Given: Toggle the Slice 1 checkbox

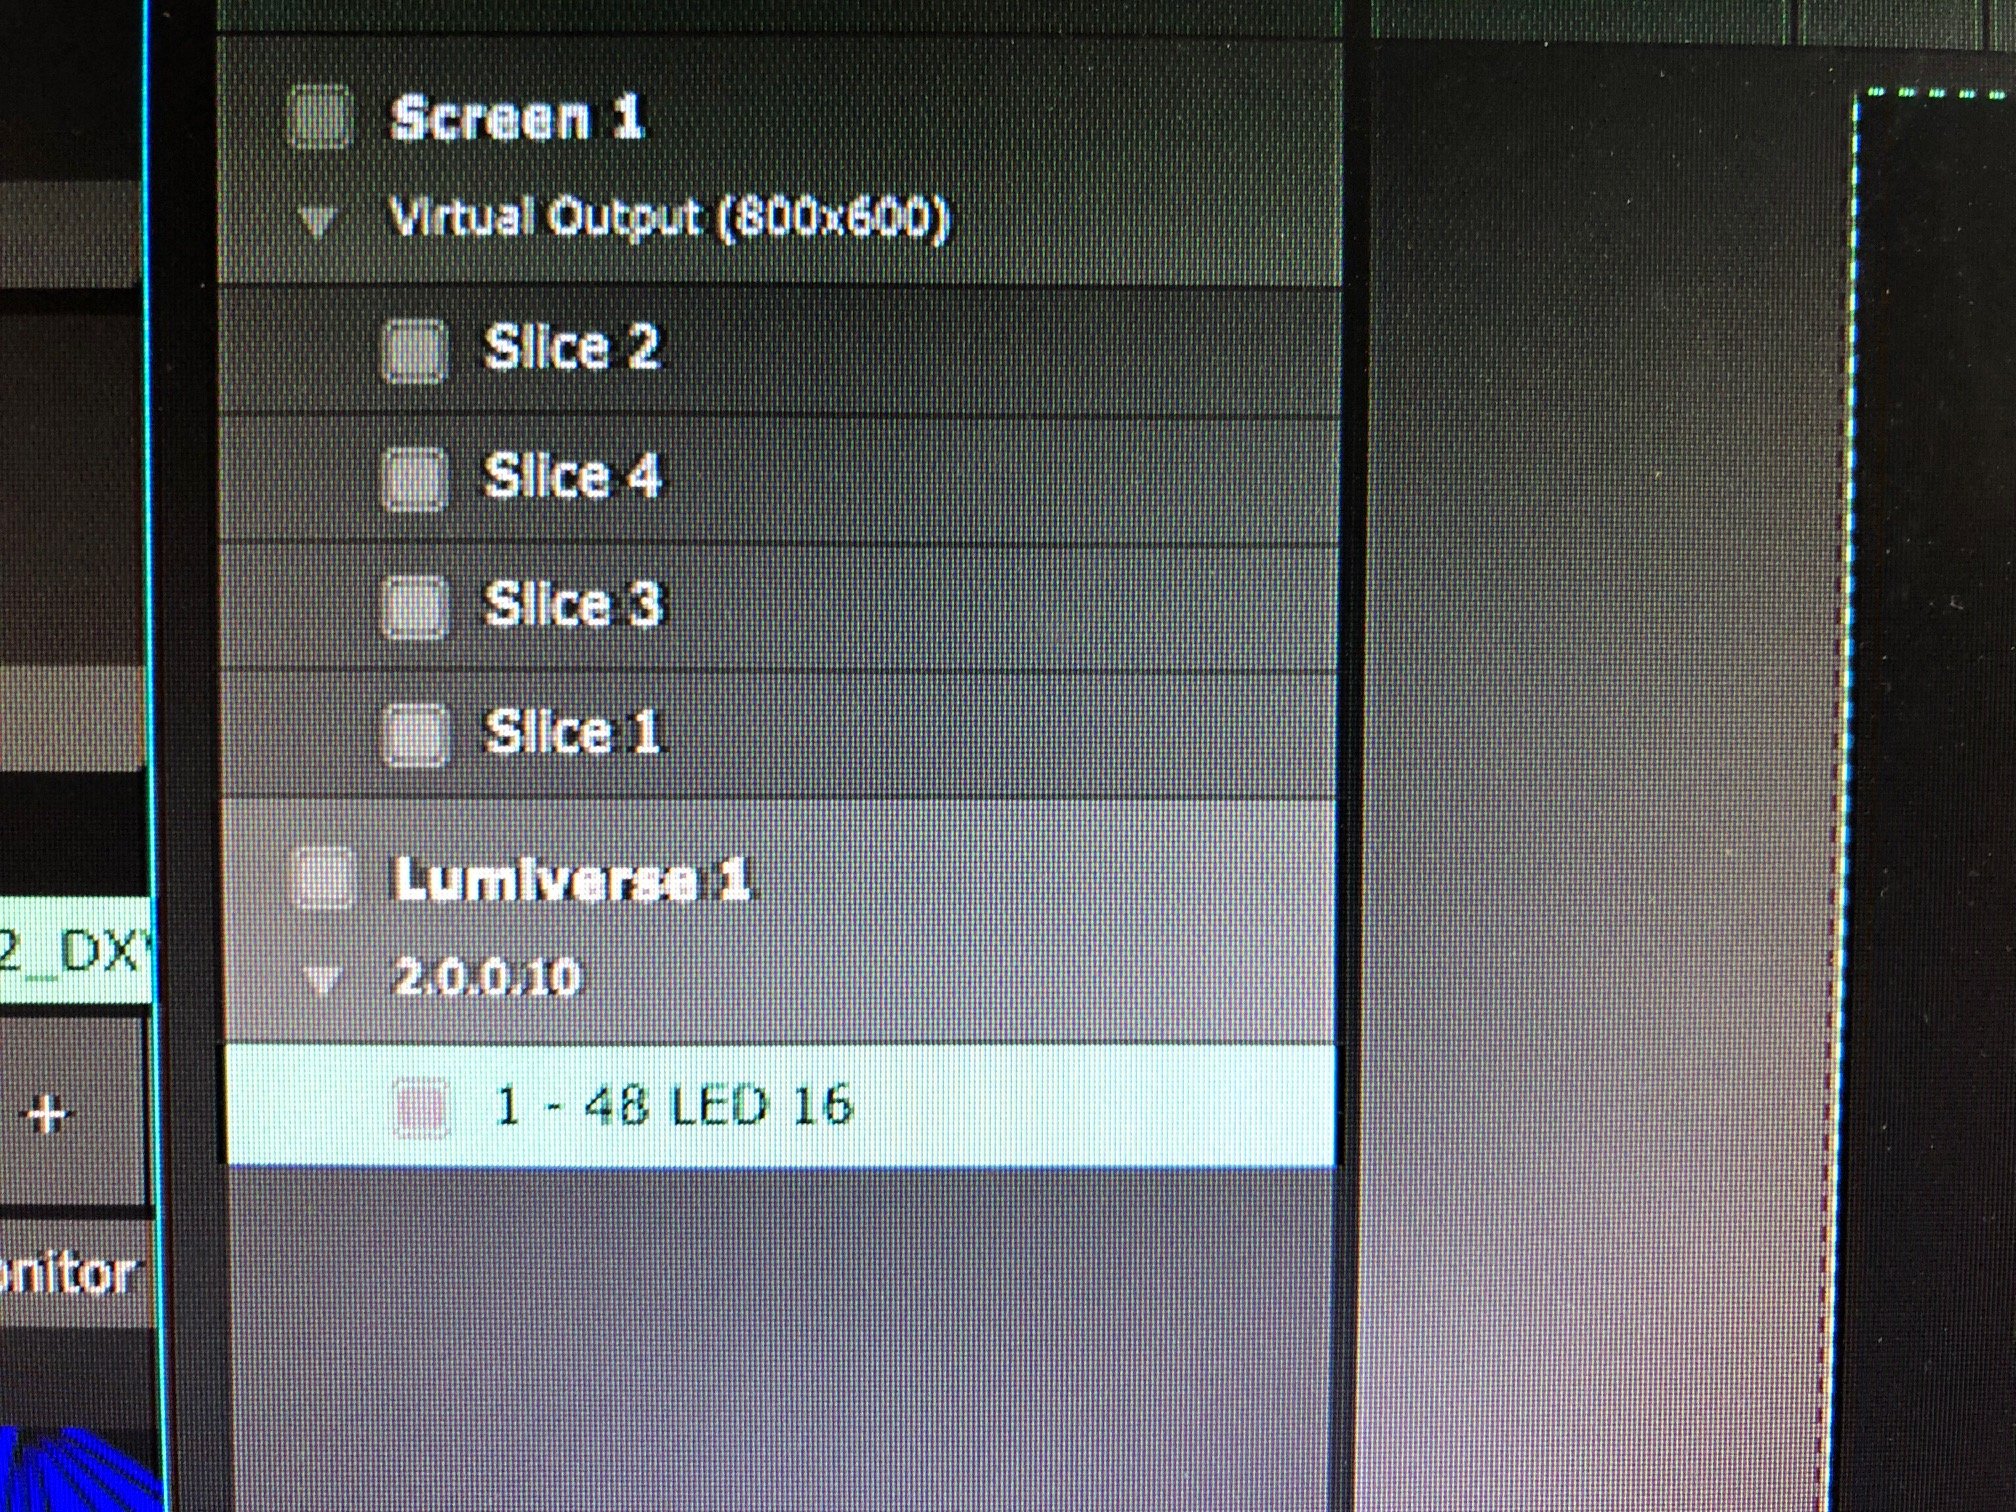Looking at the screenshot, I should [414, 733].
